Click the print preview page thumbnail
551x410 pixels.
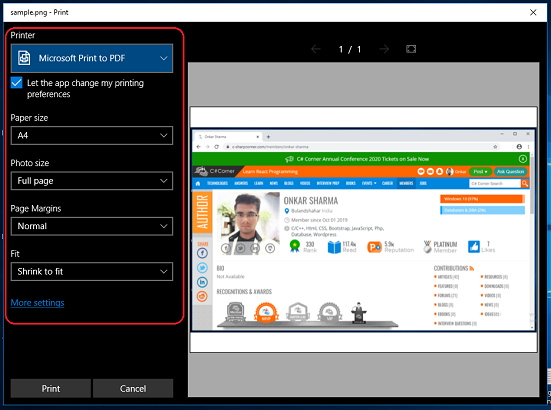click(x=363, y=229)
